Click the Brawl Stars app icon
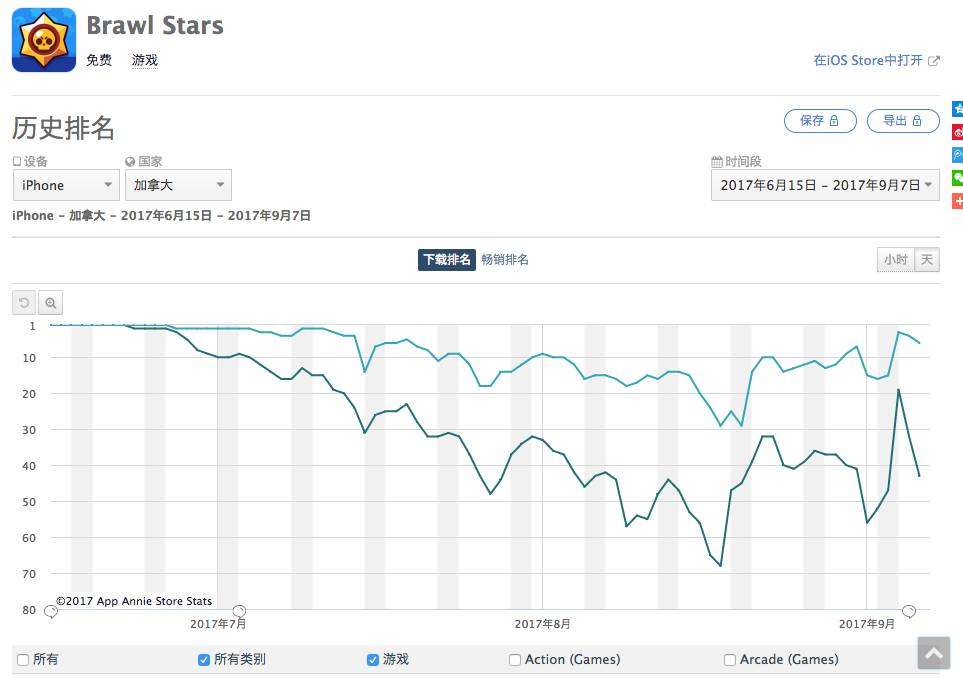 44,41
